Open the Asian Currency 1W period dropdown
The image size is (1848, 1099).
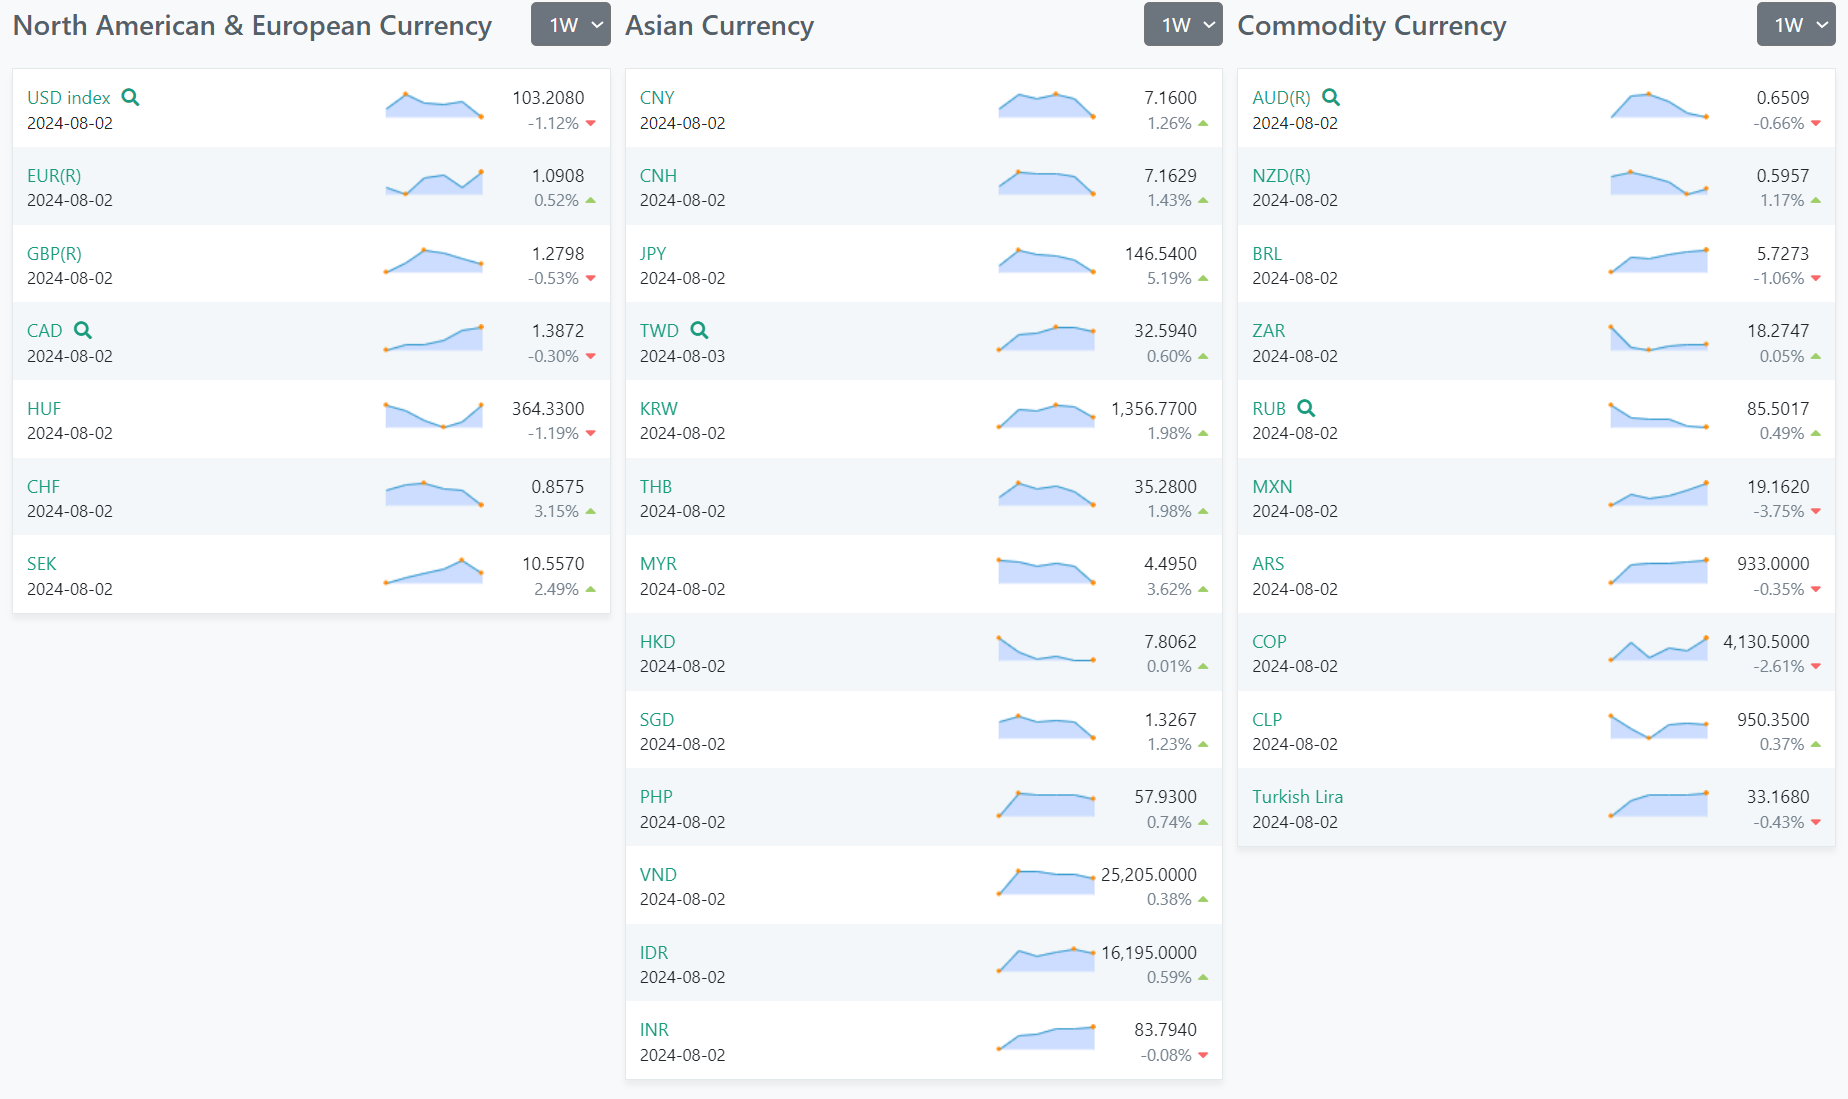click(1183, 25)
